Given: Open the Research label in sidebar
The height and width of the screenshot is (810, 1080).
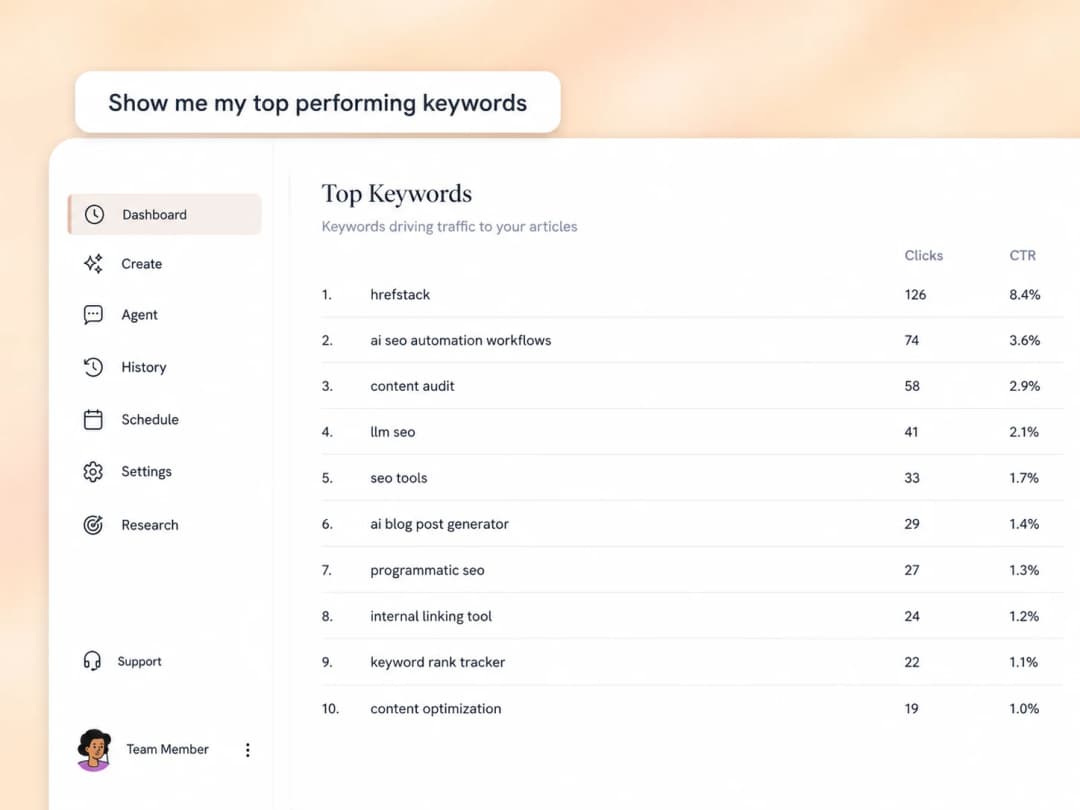Looking at the screenshot, I should [x=150, y=525].
